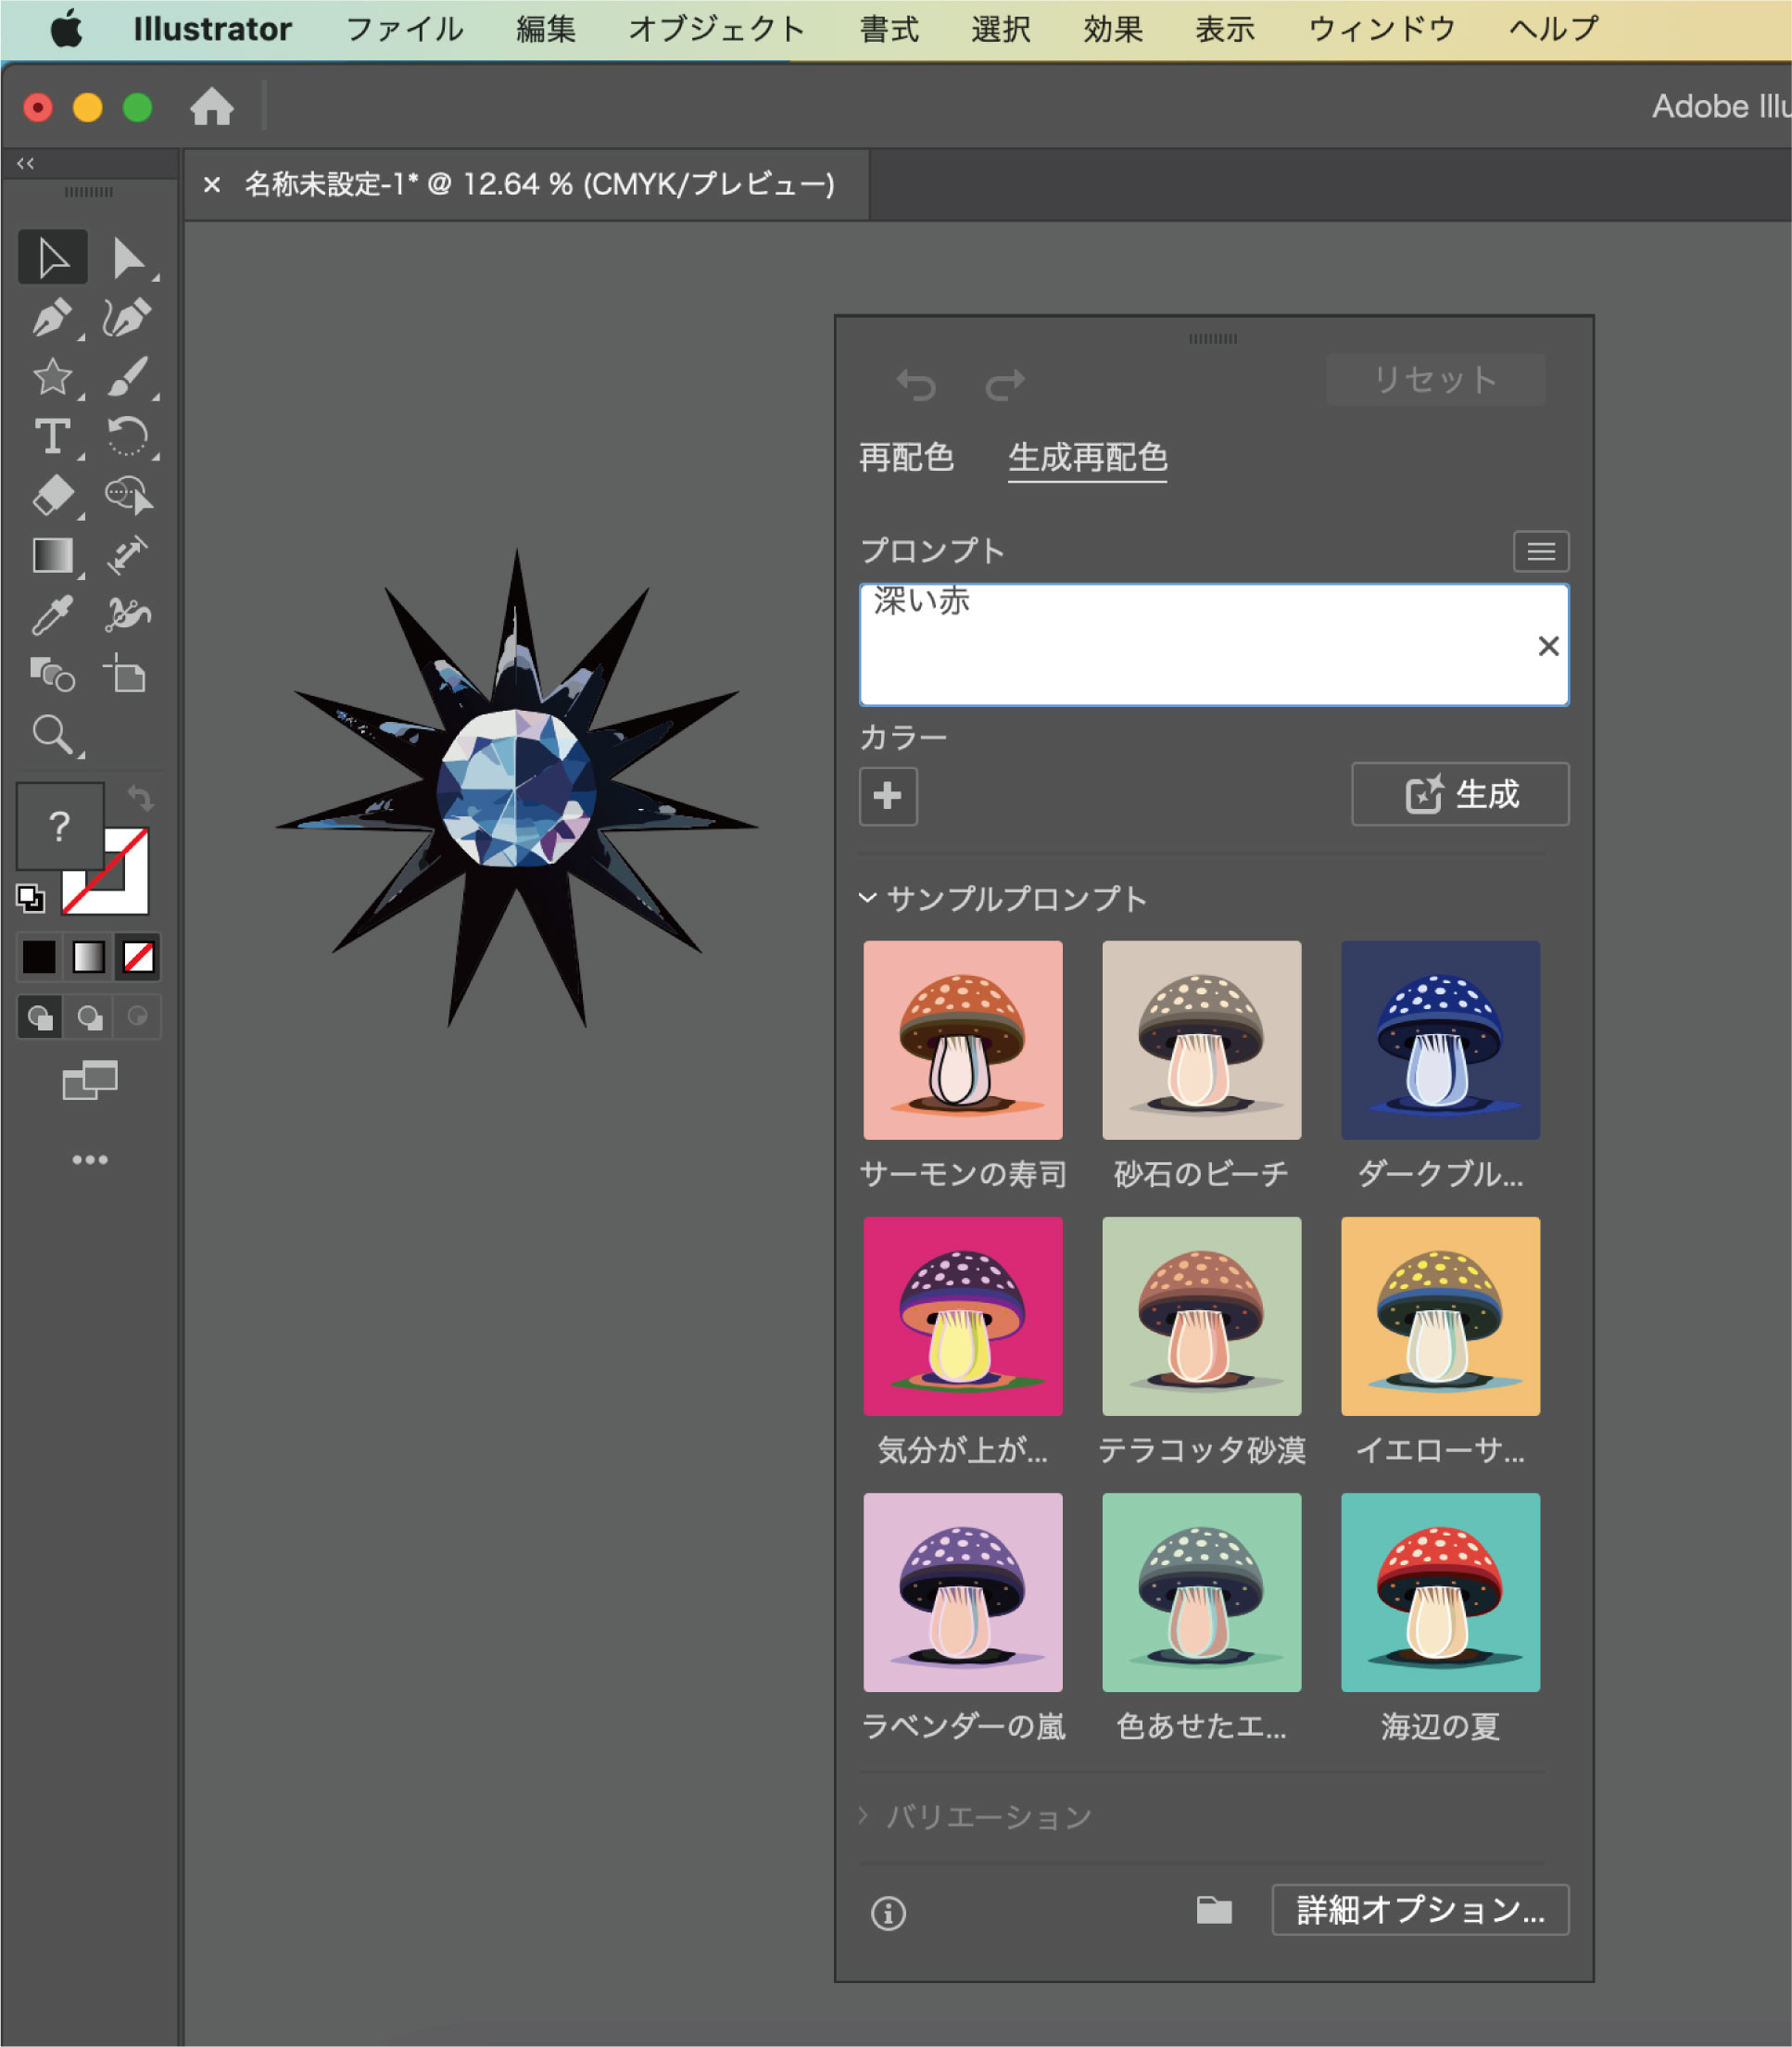Image resolution: width=1792 pixels, height=2047 pixels.
Task: Select the Type tool
Action: [x=51, y=437]
